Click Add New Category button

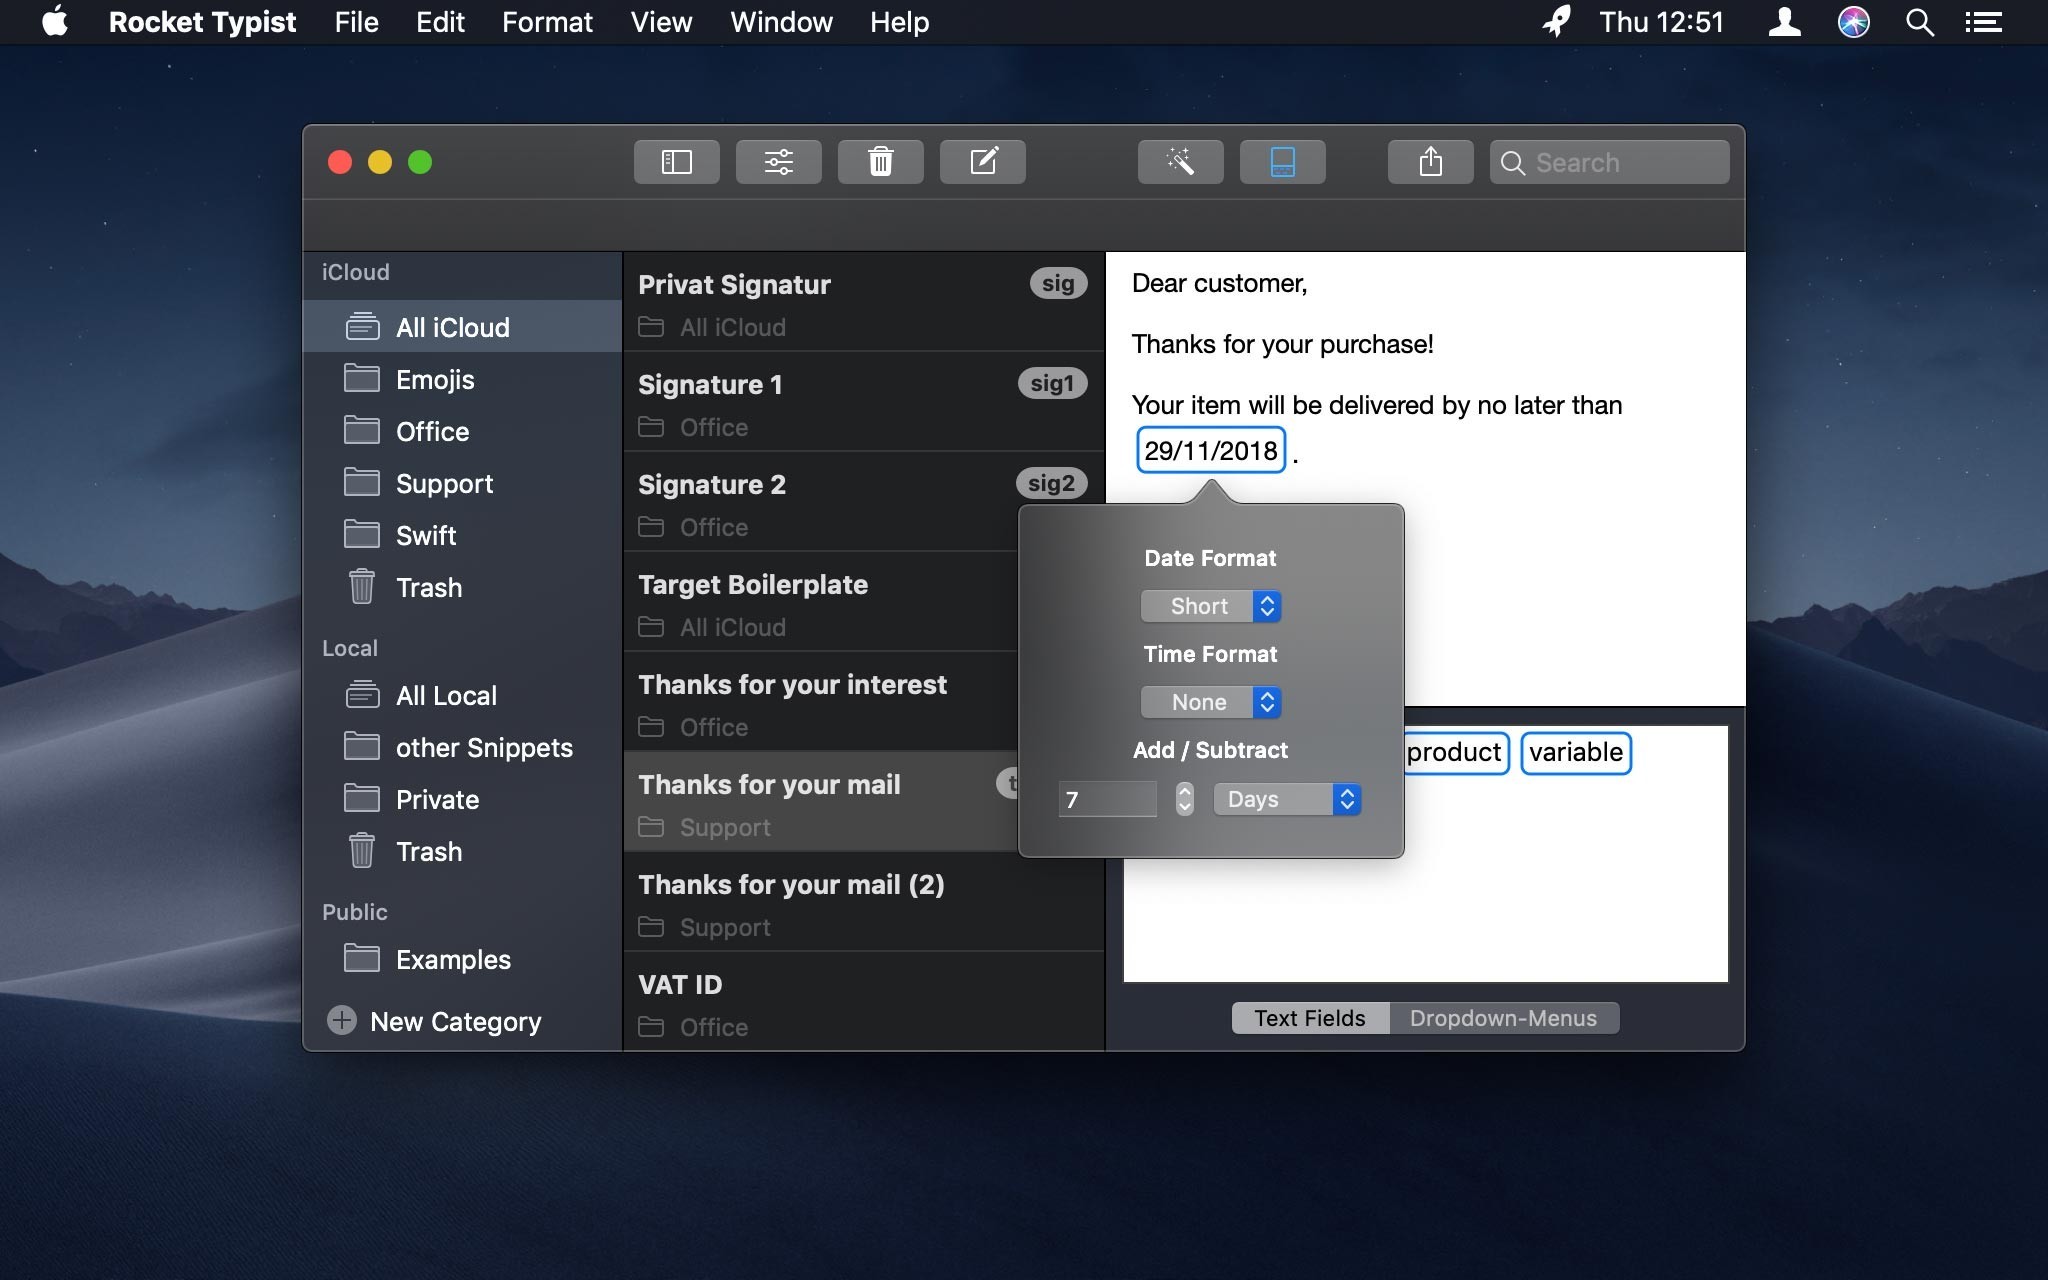(339, 1019)
